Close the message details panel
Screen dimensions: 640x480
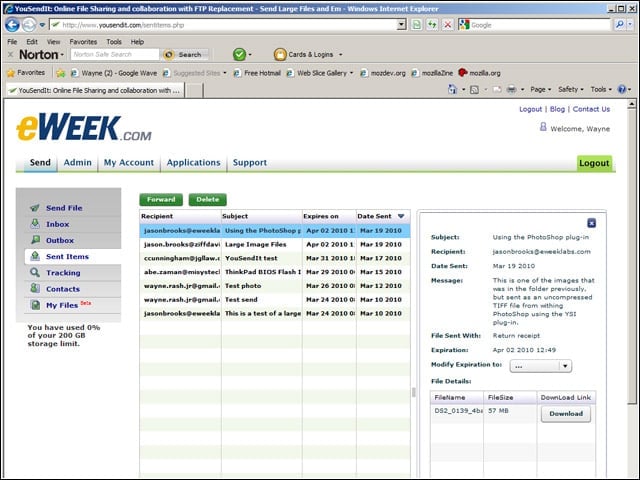[x=591, y=223]
